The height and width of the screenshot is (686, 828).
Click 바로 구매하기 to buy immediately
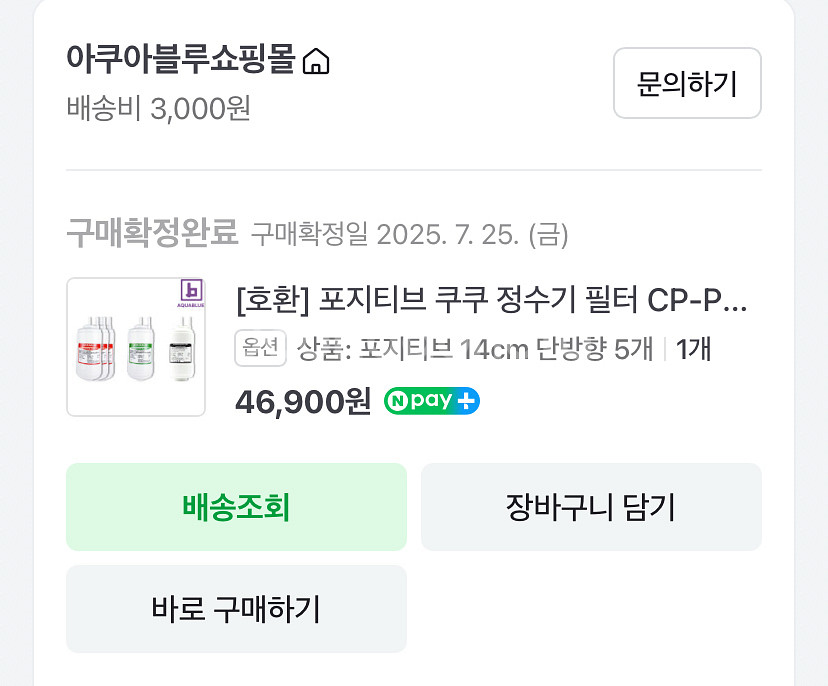click(236, 609)
